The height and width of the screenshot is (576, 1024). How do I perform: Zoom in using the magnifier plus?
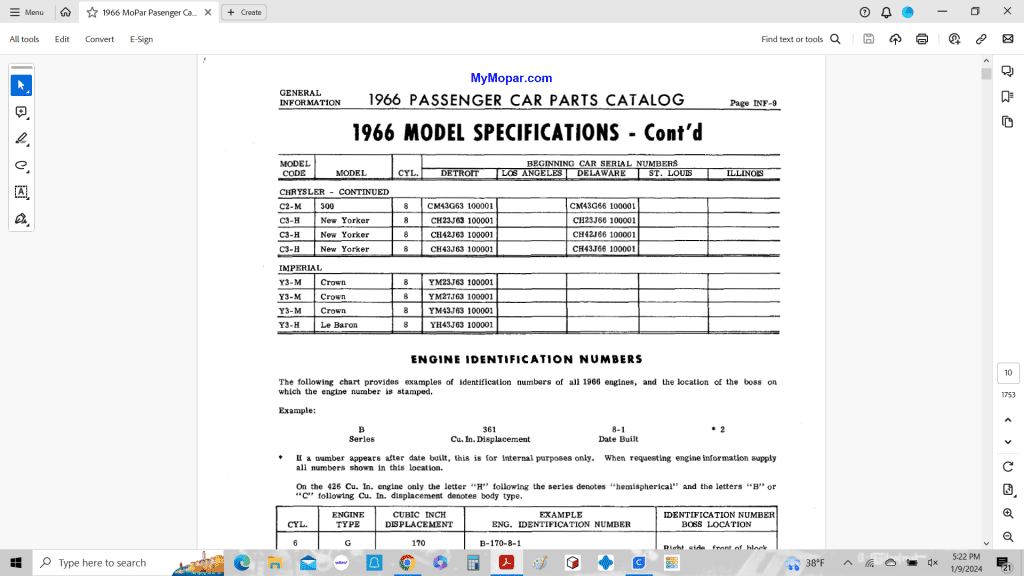(1008, 513)
